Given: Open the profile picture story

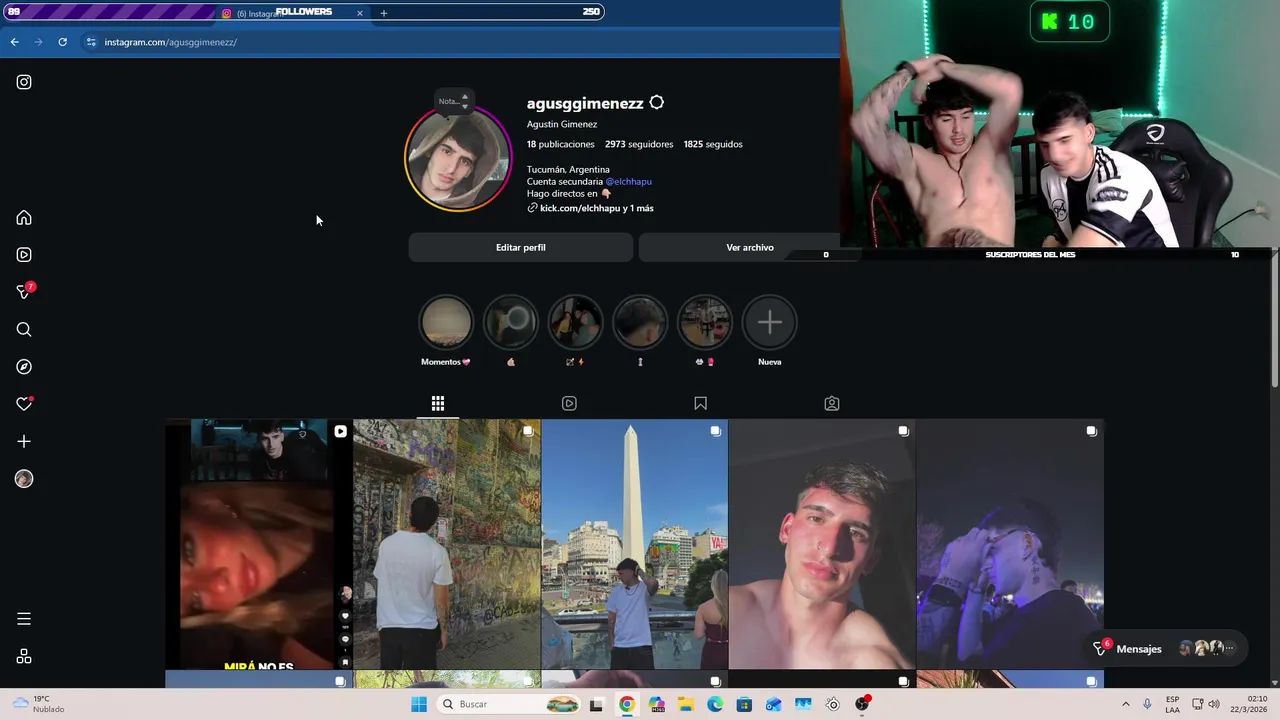Looking at the screenshot, I should tap(458, 159).
